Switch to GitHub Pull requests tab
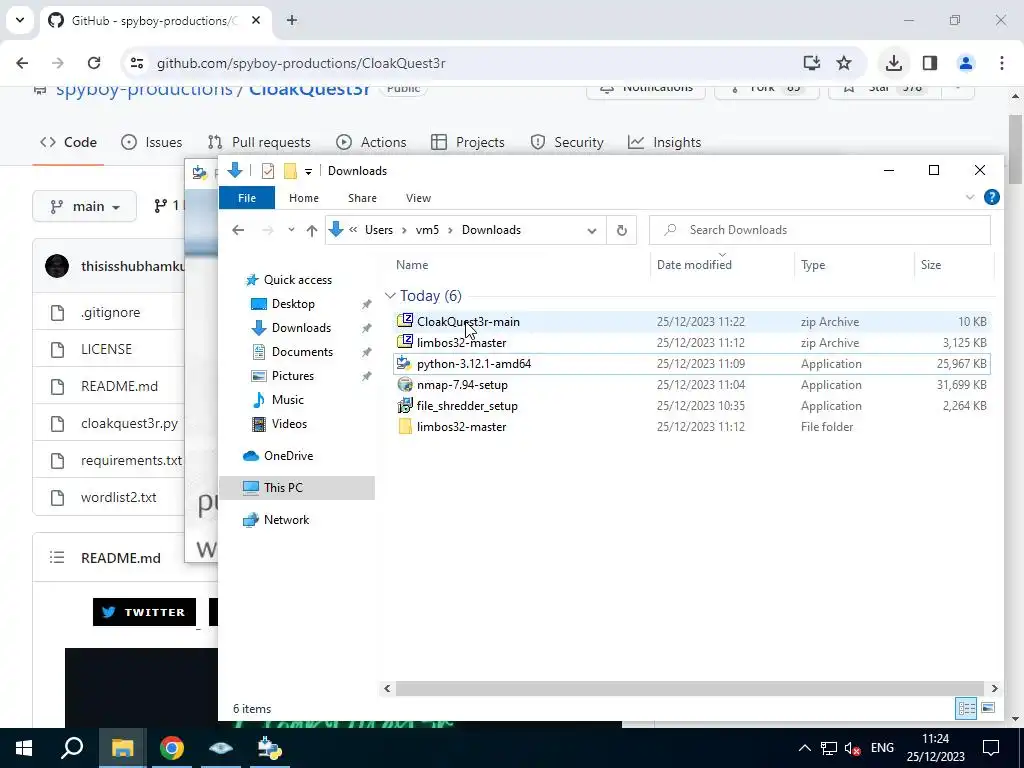Screen dimensions: 1024x768 click(x=259, y=142)
